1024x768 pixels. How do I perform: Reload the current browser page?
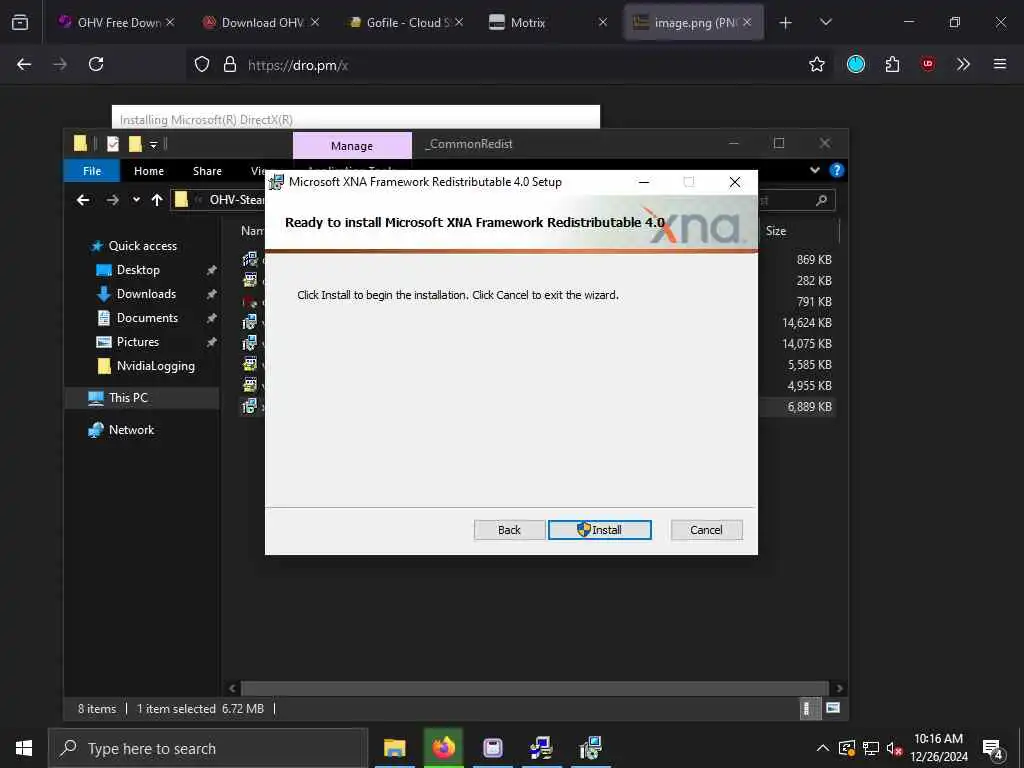96,64
